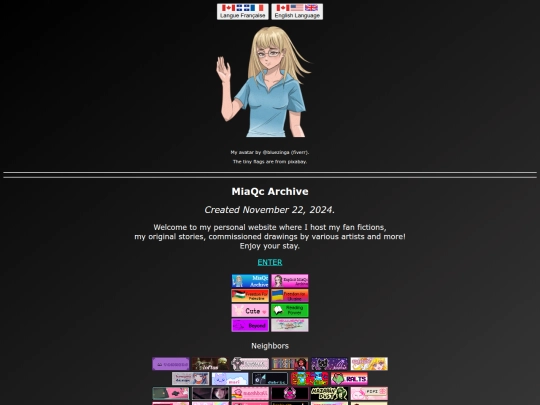Viewport: 540px width, 405px height.
Task: Visit the pink PIPI neighbor badge
Action: [x=369, y=393]
